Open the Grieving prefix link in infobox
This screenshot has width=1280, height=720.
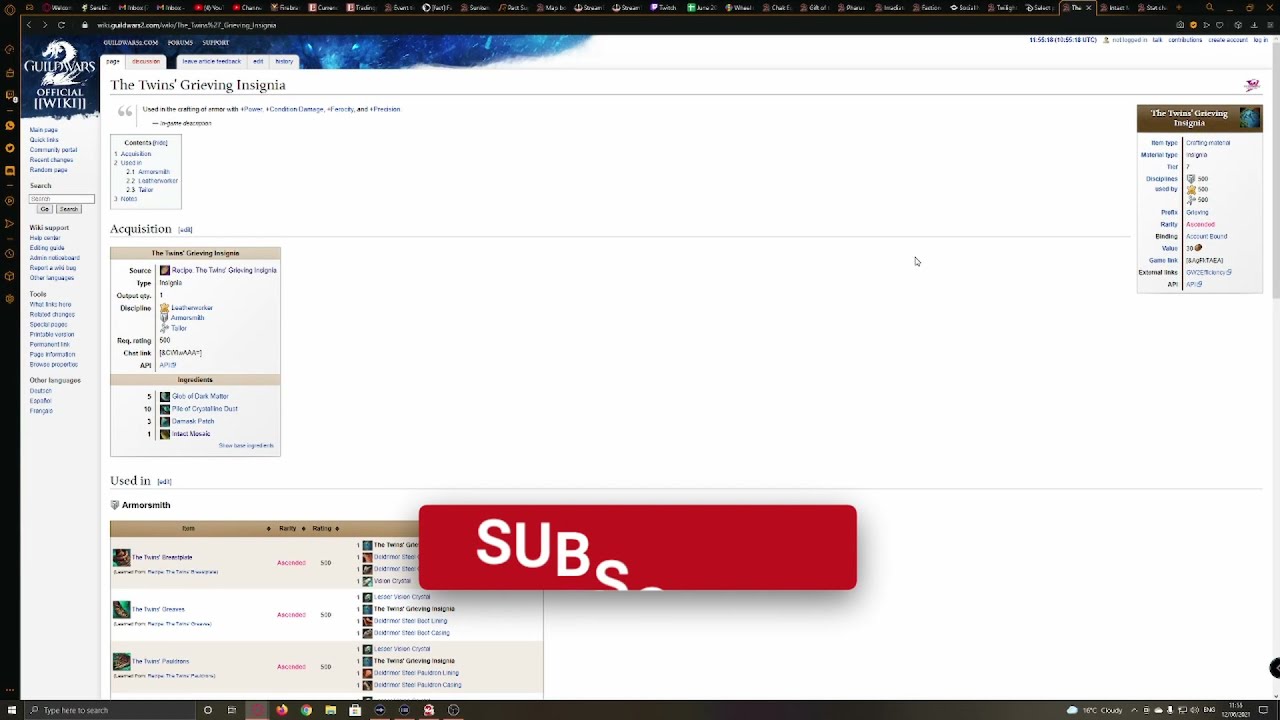point(1197,212)
